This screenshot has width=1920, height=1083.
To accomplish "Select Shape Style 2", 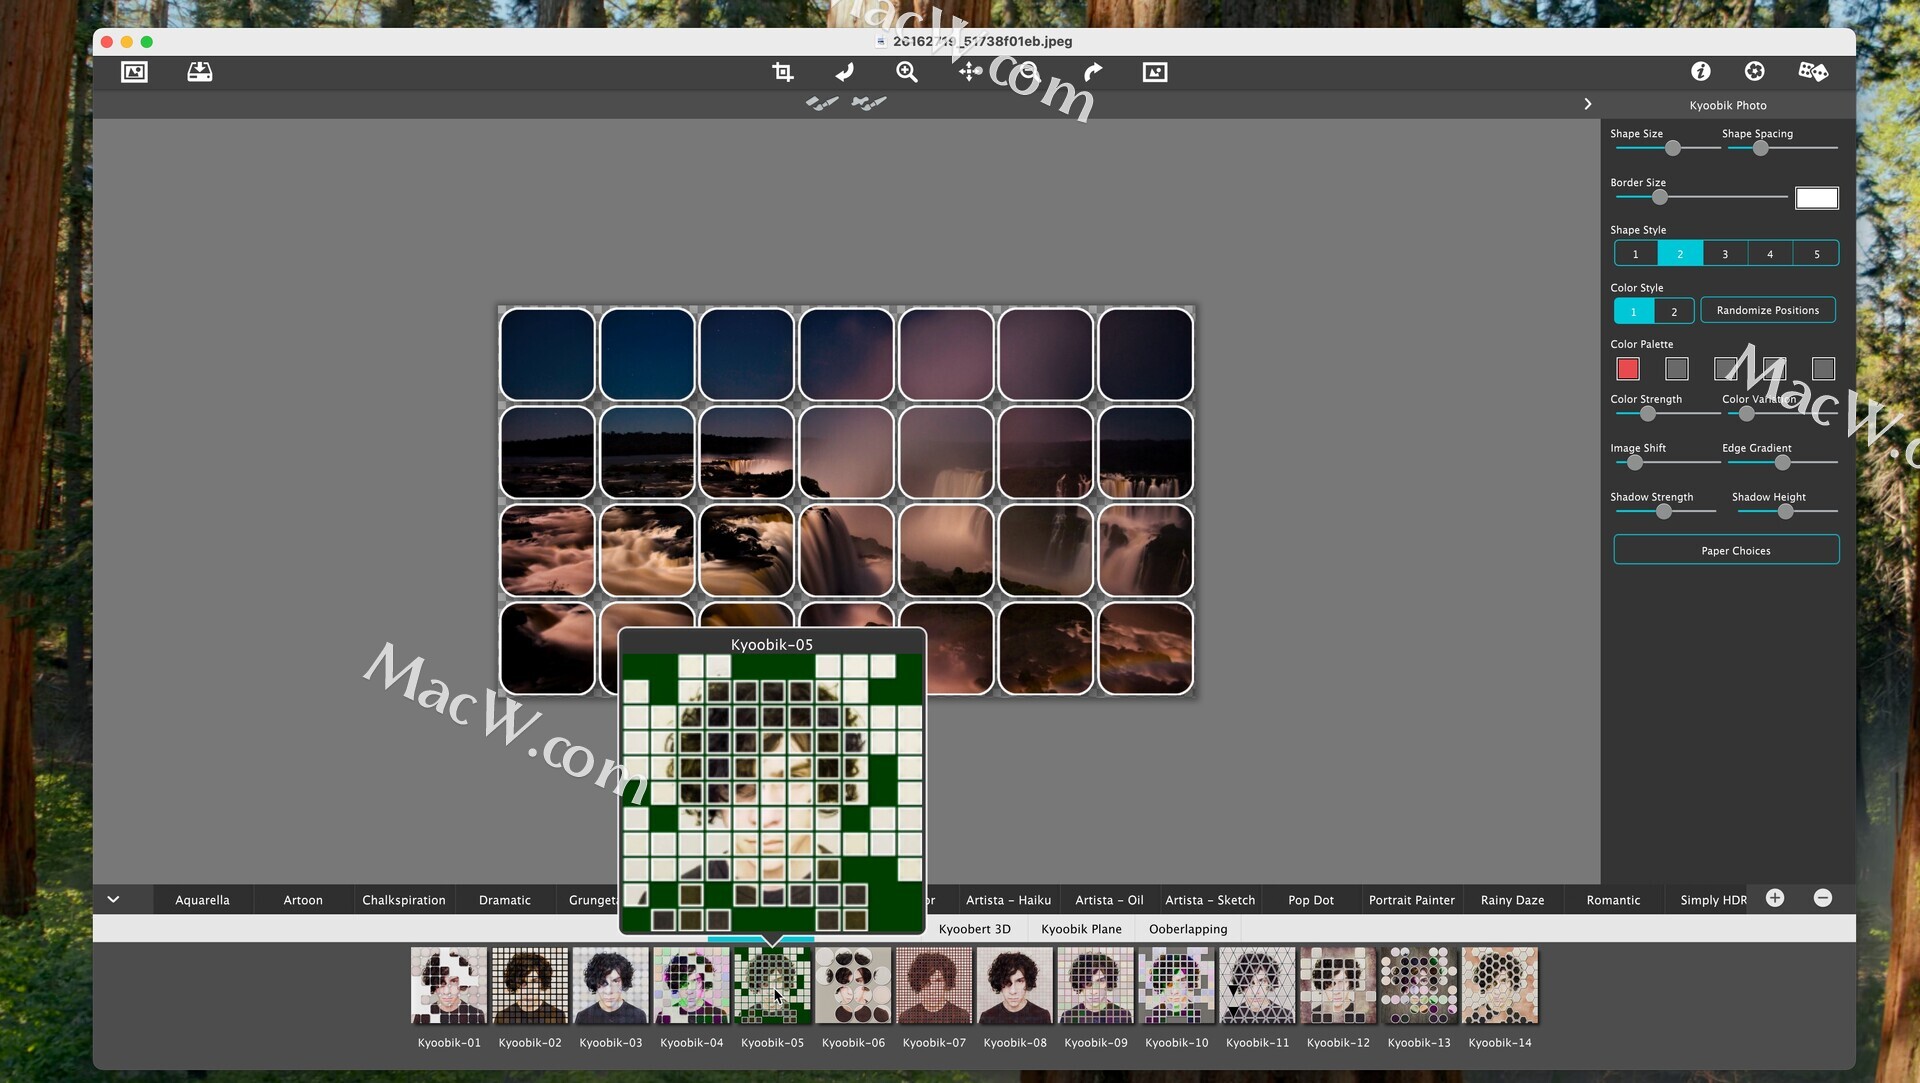I will pos(1680,254).
